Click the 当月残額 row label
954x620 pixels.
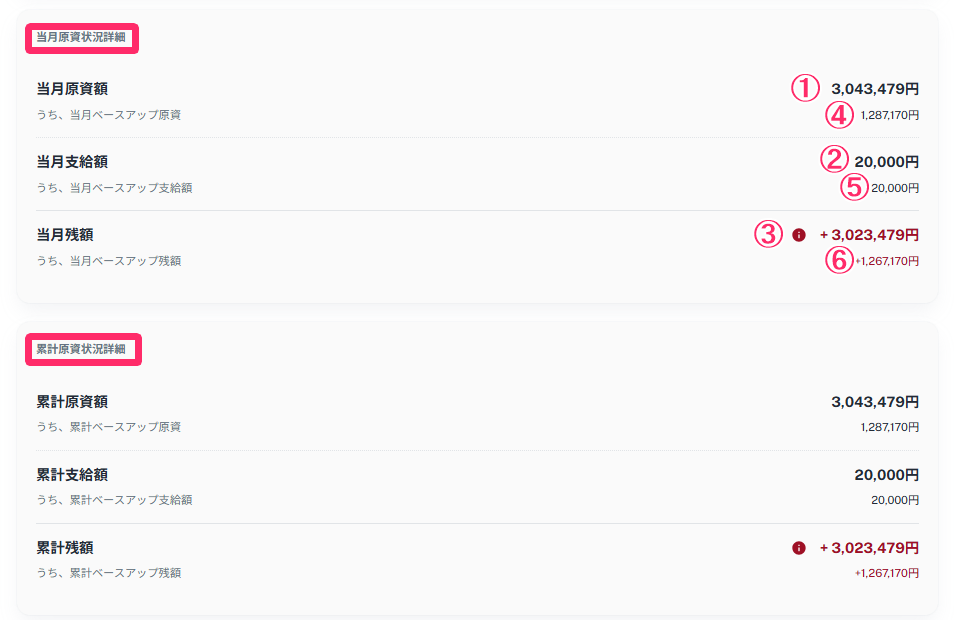[x=65, y=235]
